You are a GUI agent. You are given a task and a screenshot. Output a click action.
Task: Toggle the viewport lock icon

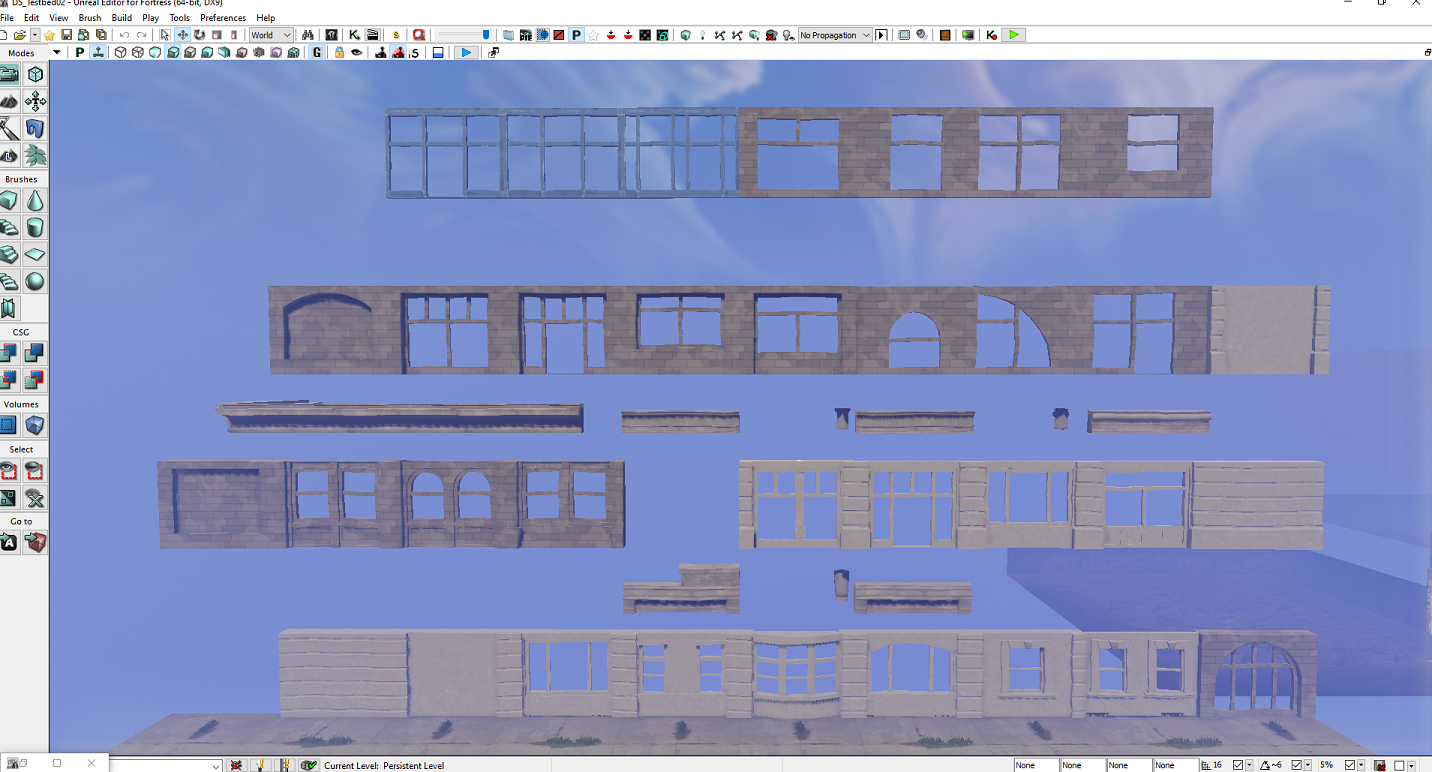[x=339, y=52]
